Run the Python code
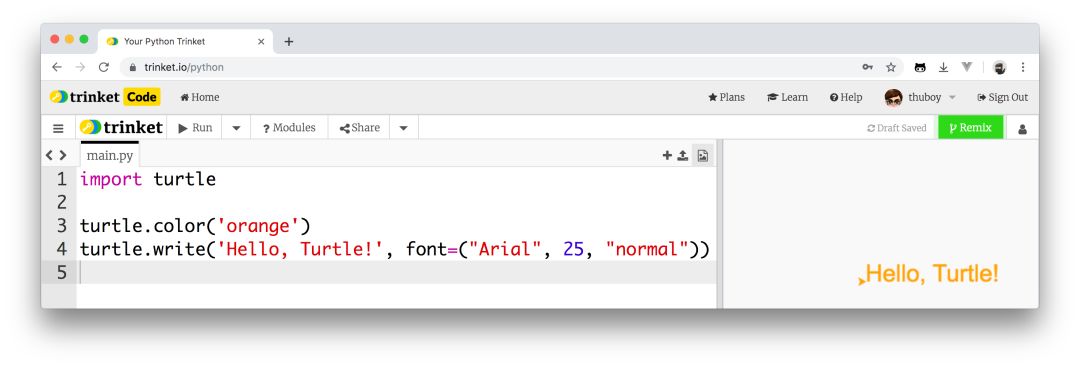Image resolution: width=1080 pixels, height=367 pixels. [x=195, y=128]
